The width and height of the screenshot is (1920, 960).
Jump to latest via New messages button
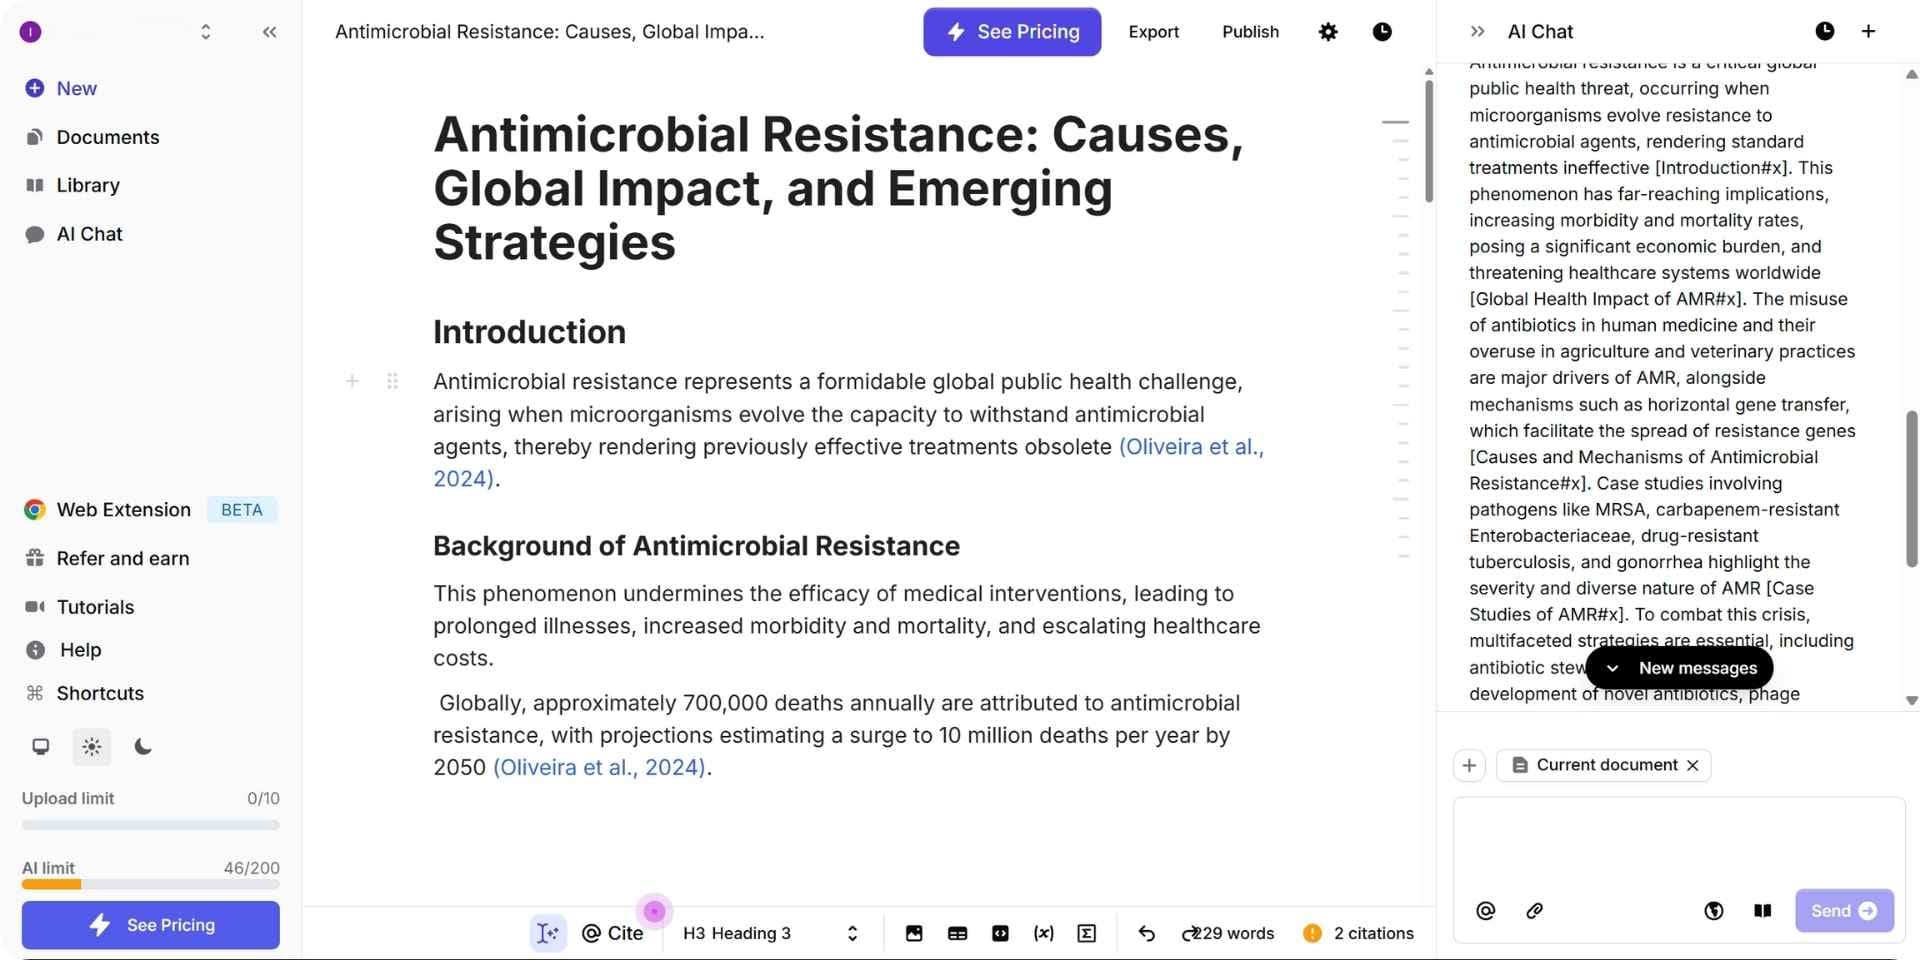(x=1679, y=668)
